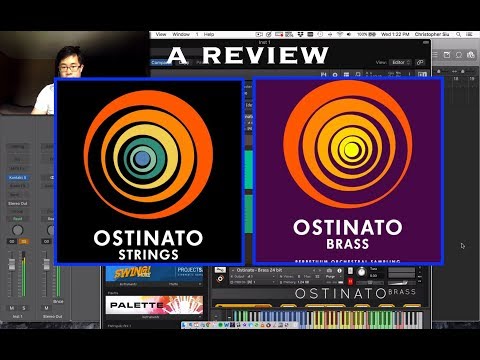The image size is (480, 360).
Task: Mute the Stereo Out channel strip
Action: tap(46, 308)
